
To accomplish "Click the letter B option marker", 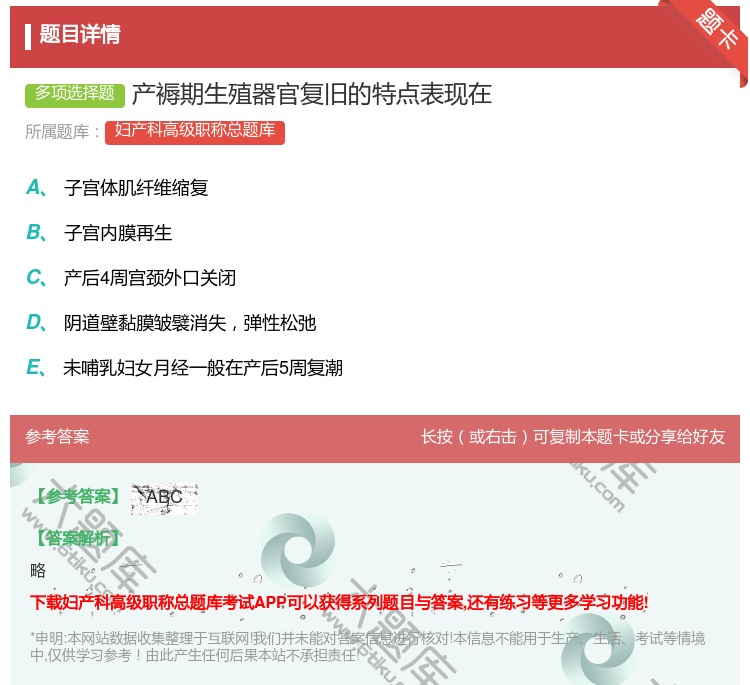I will [x=37, y=232].
